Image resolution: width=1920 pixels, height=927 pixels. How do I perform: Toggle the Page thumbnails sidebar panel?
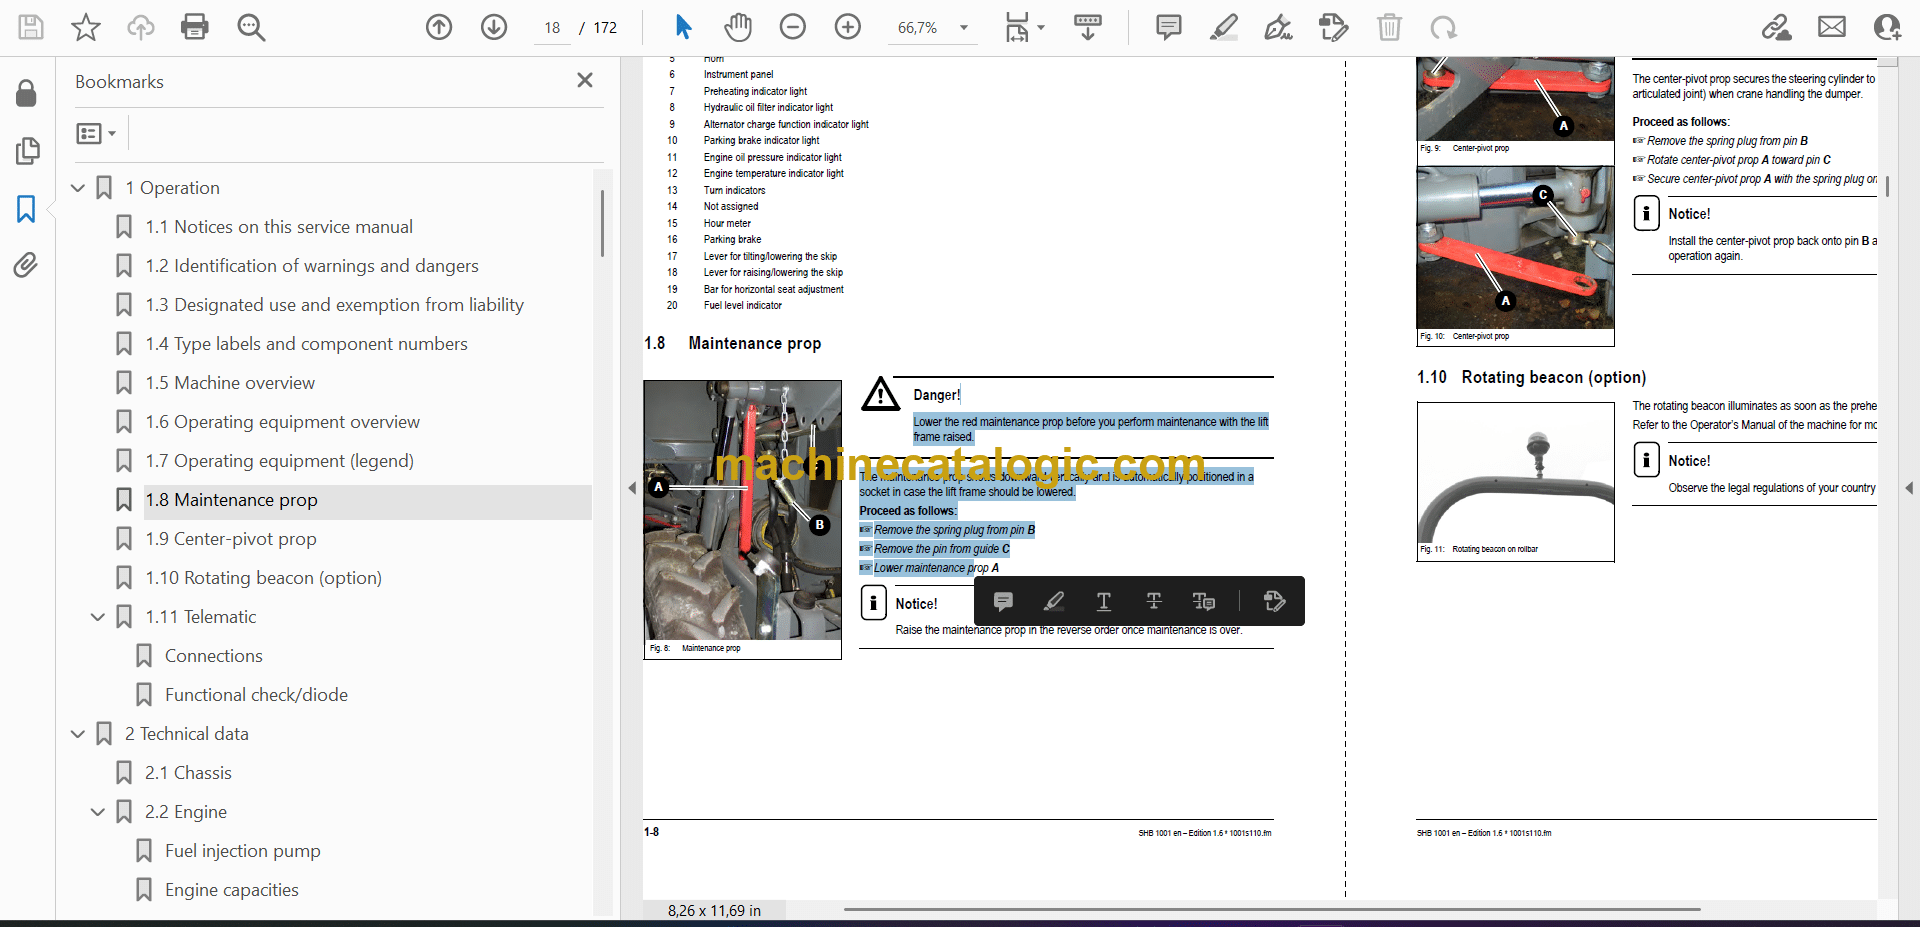(26, 151)
